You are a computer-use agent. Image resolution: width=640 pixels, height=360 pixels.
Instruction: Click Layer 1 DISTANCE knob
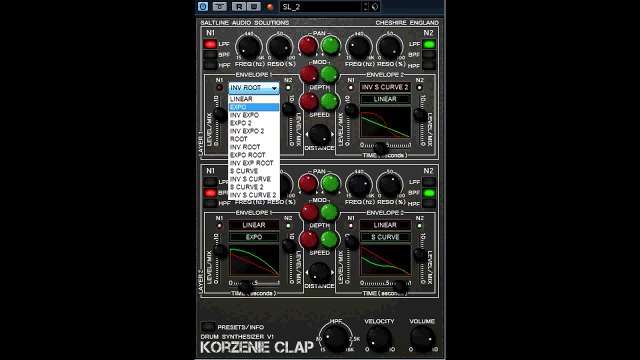(x=320, y=134)
